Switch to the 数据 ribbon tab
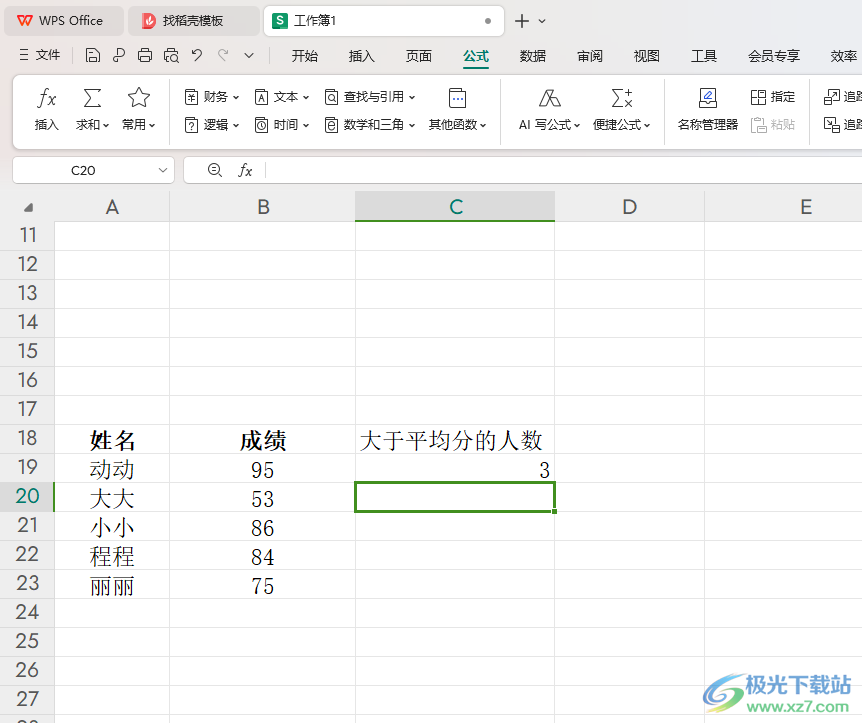This screenshot has height=723, width=862. pos(533,56)
